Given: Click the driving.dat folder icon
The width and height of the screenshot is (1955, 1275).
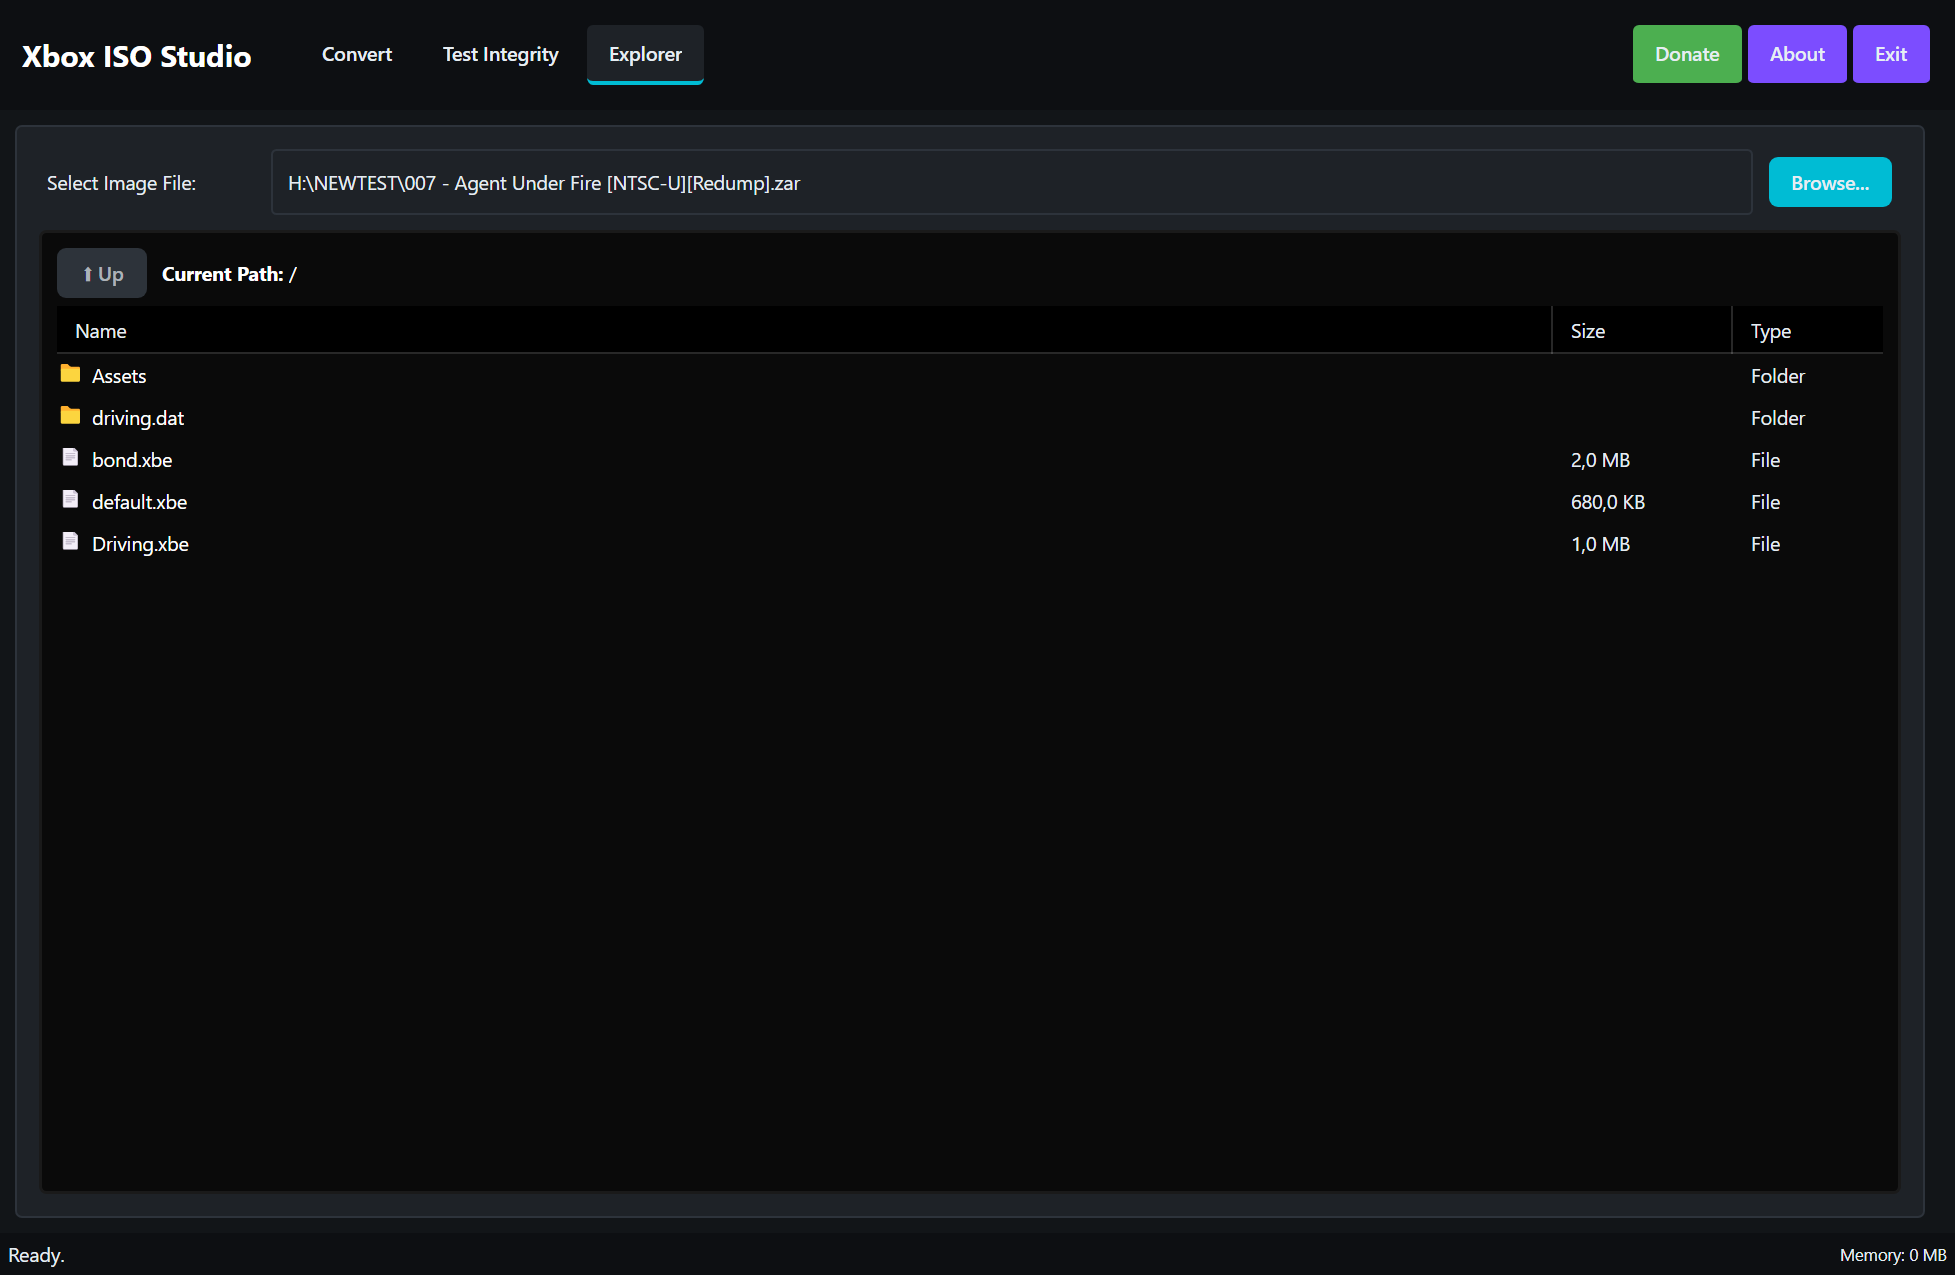Looking at the screenshot, I should (70, 416).
